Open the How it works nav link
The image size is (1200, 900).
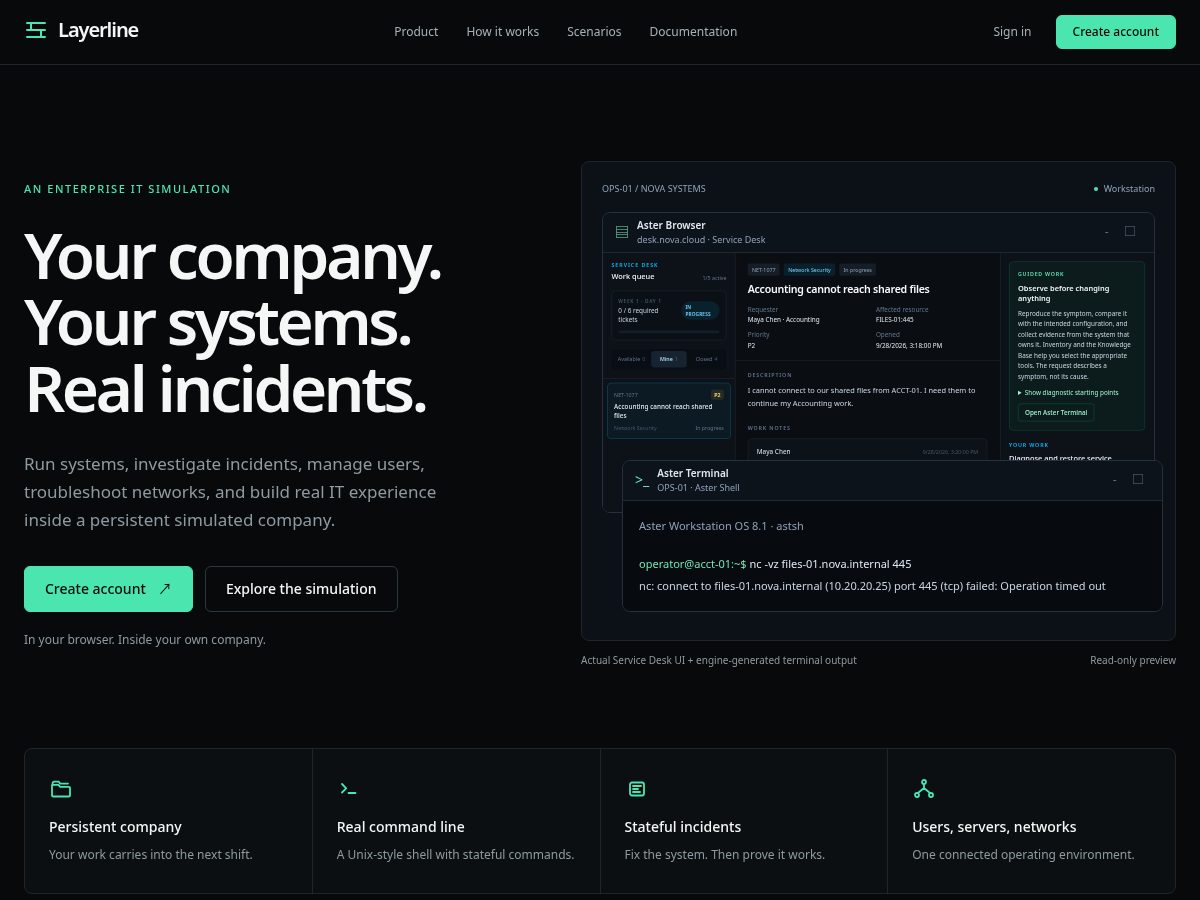tap(502, 31)
